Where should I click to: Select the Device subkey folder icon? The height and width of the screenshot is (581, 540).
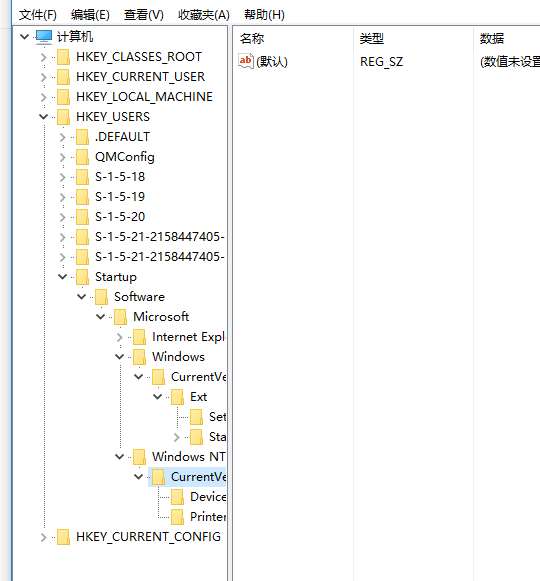pyautogui.click(x=177, y=497)
